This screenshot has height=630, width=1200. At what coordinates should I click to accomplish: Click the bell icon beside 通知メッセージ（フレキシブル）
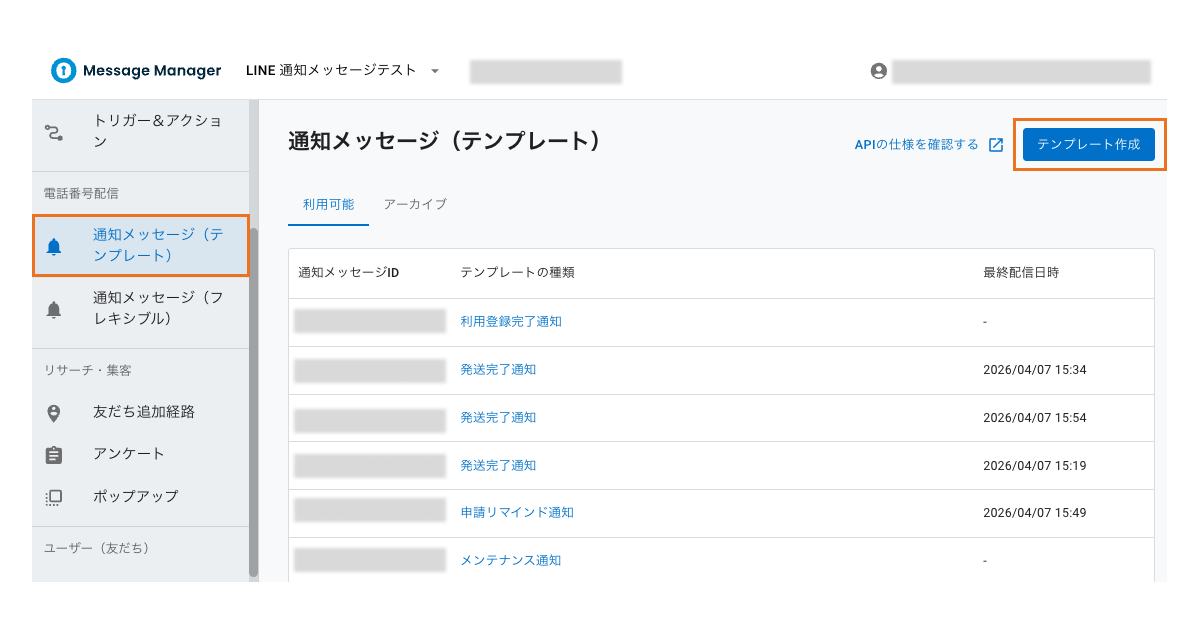click(x=55, y=306)
